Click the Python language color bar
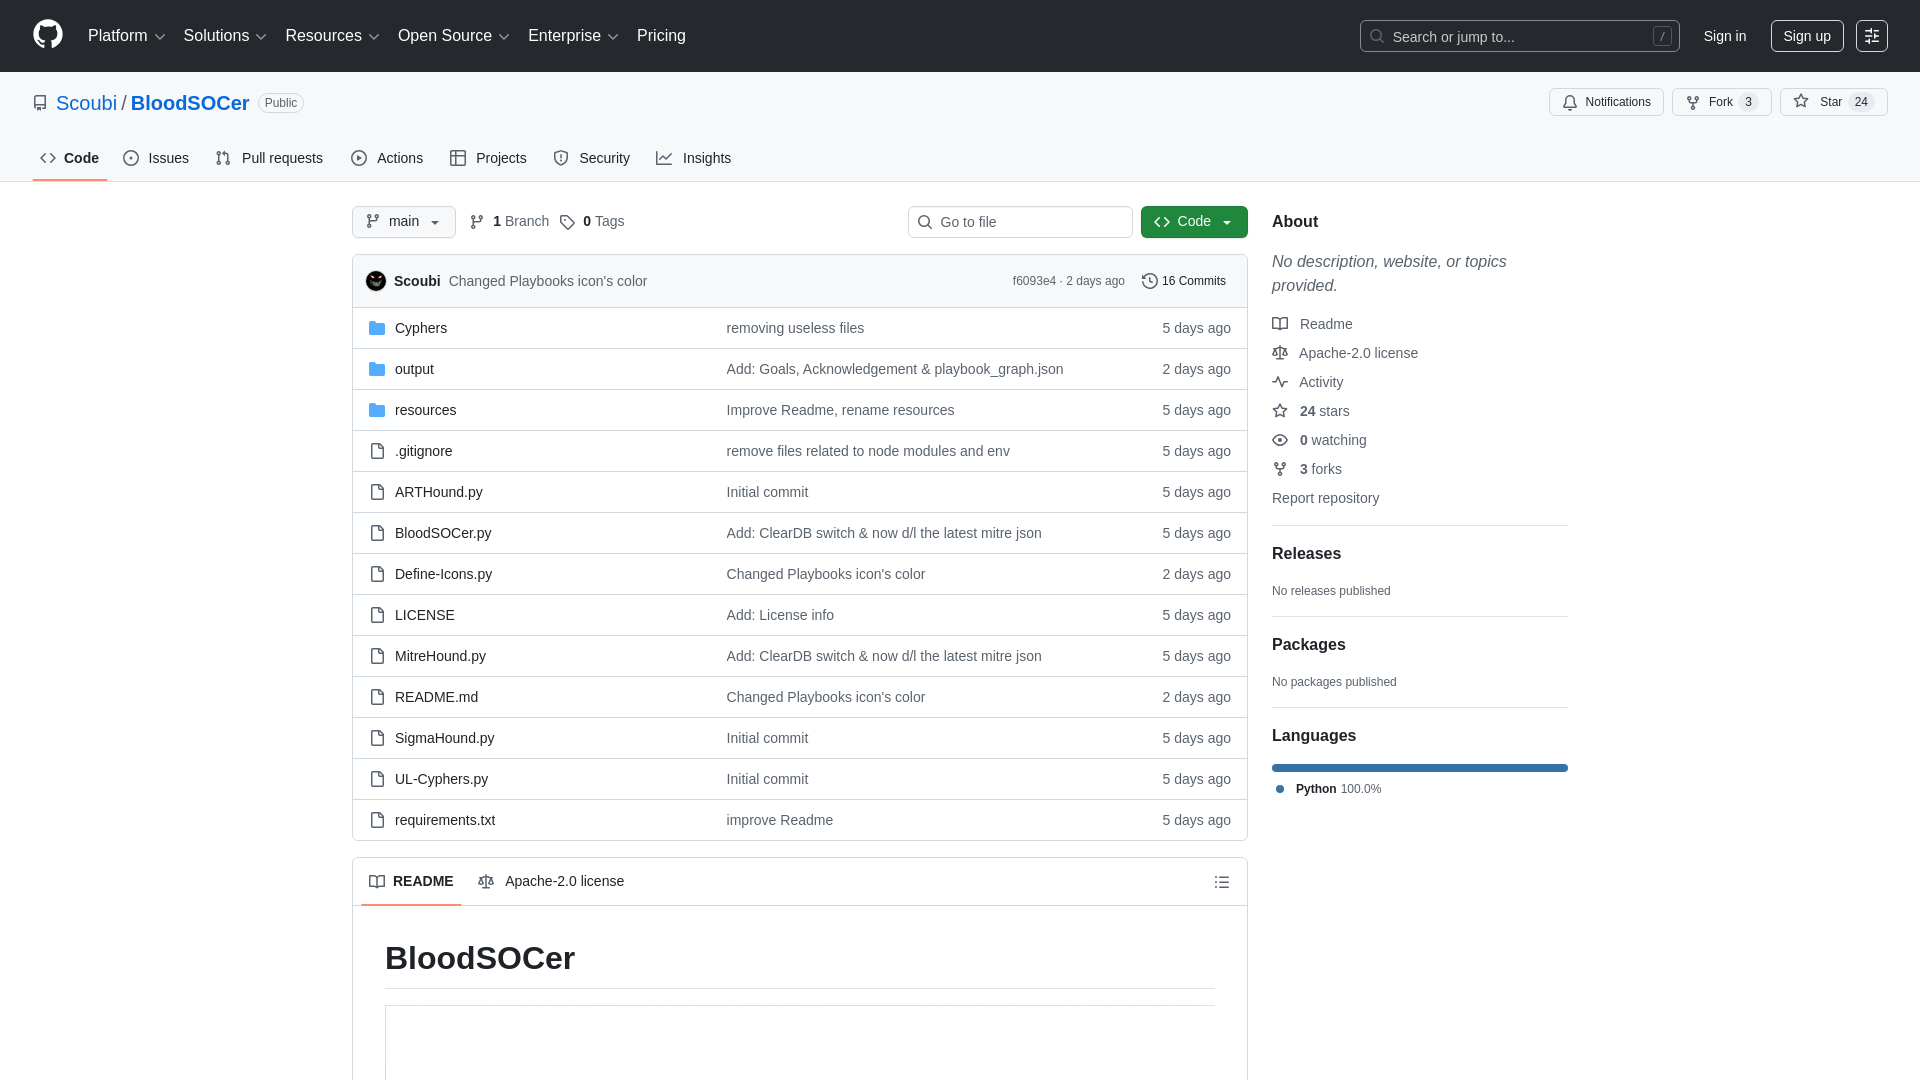 tap(1419, 767)
